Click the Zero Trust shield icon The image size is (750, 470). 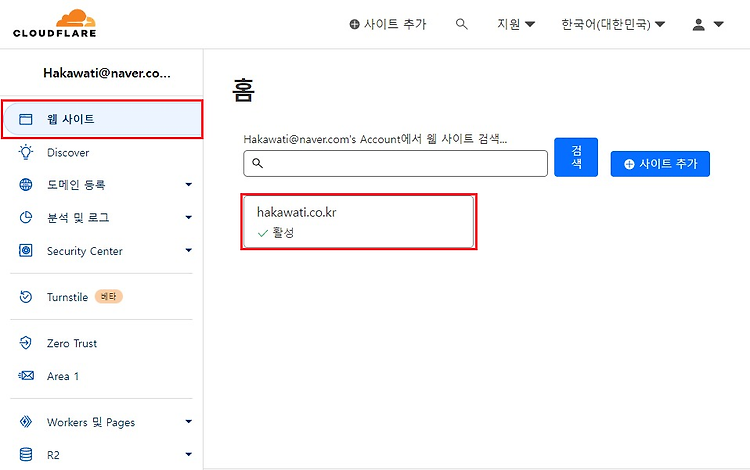tap(25, 343)
